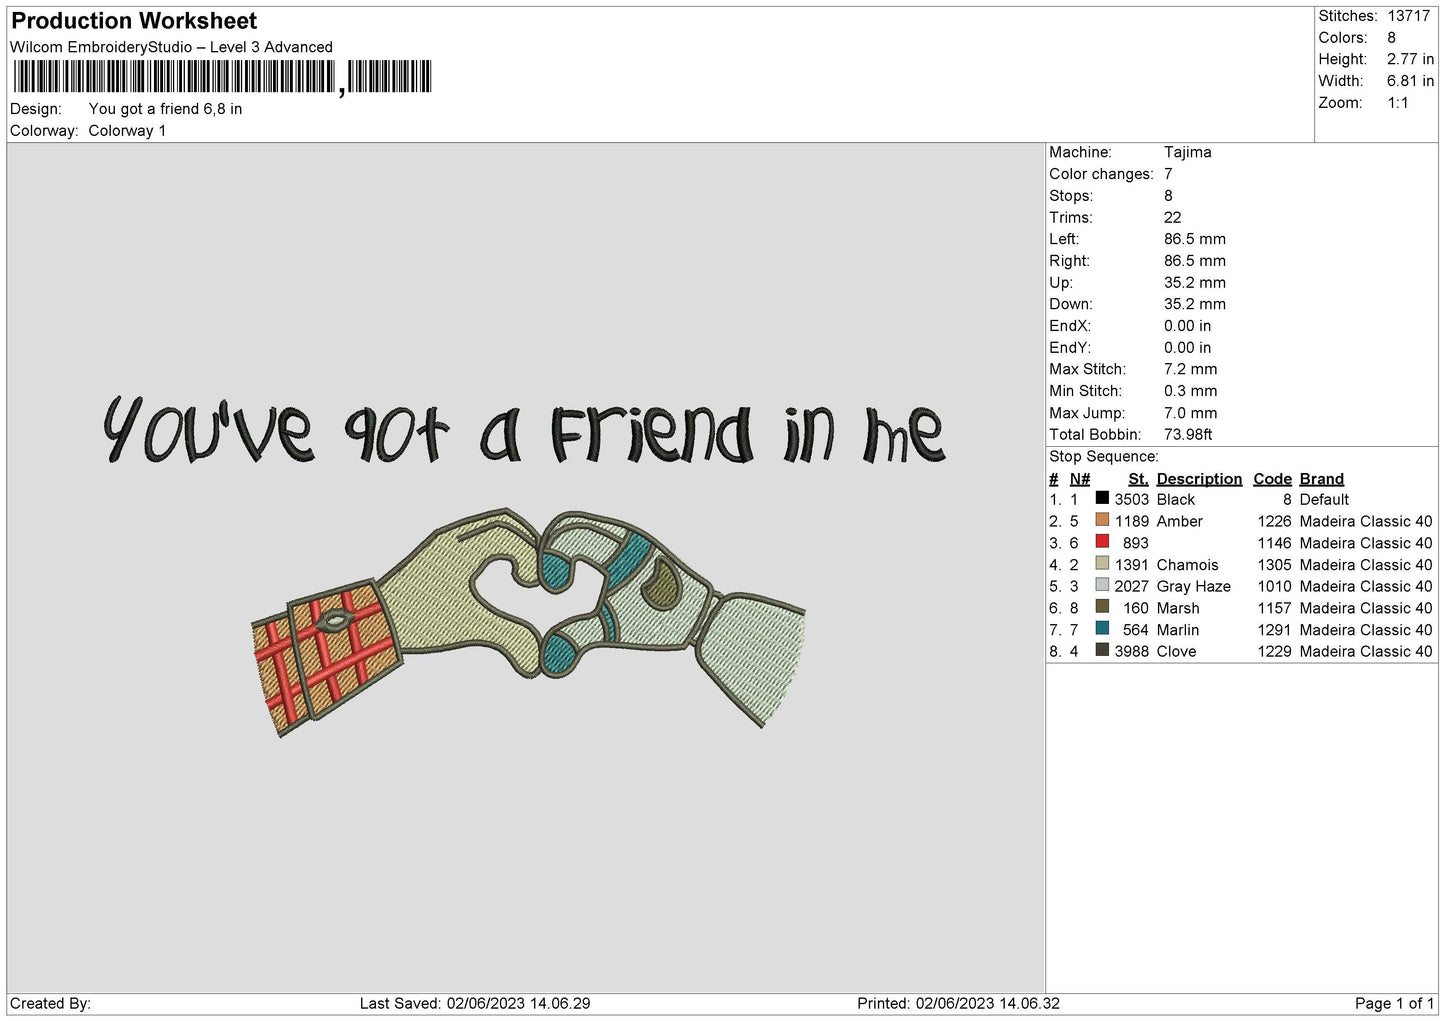Click the 'Stop Sequence:' heading
The height and width of the screenshot is (1021, 1445).
point(1103,456)
